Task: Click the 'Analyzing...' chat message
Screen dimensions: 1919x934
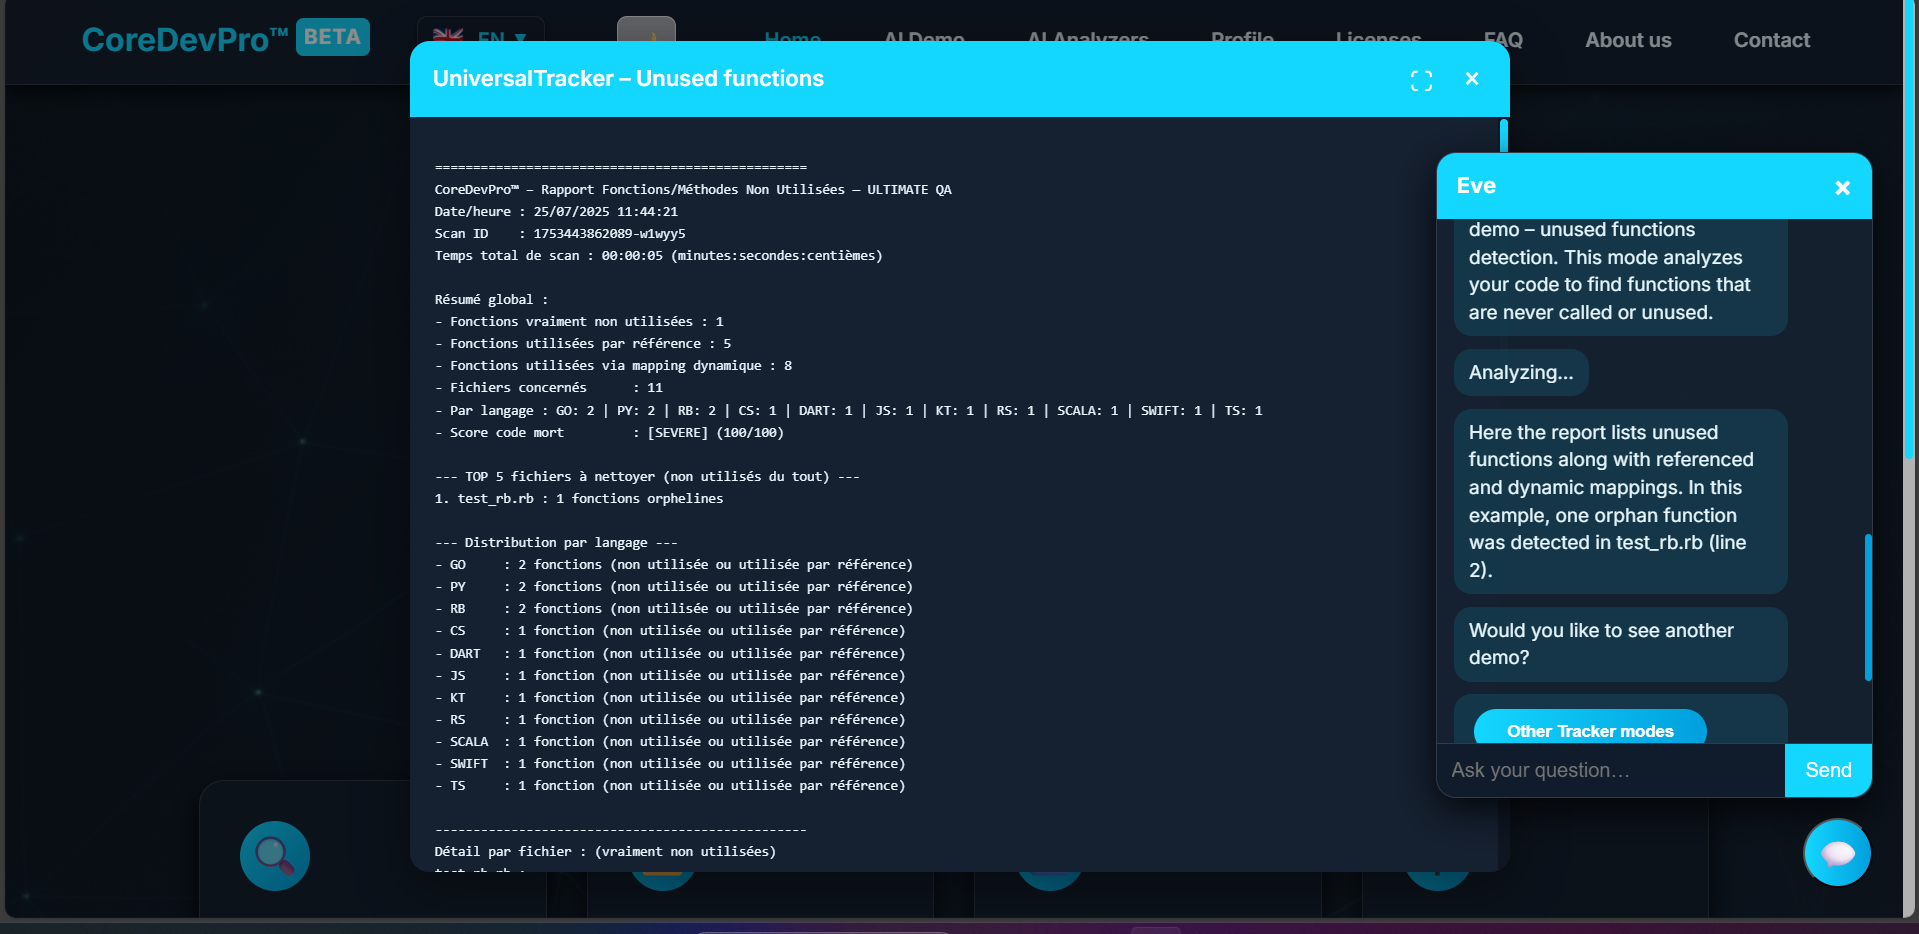Action: [1521, 373]
